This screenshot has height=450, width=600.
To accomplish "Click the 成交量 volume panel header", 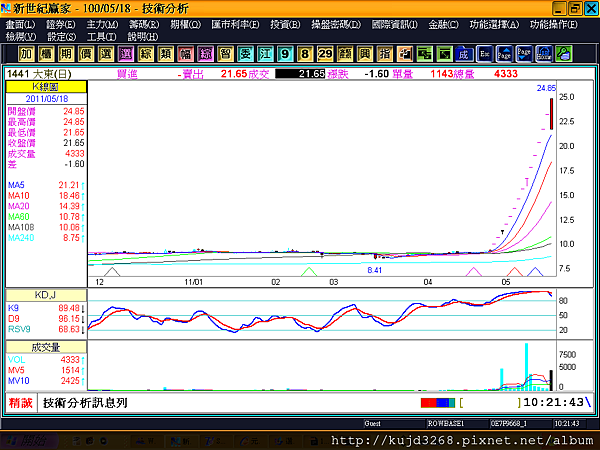I will [x=46, y=347].
